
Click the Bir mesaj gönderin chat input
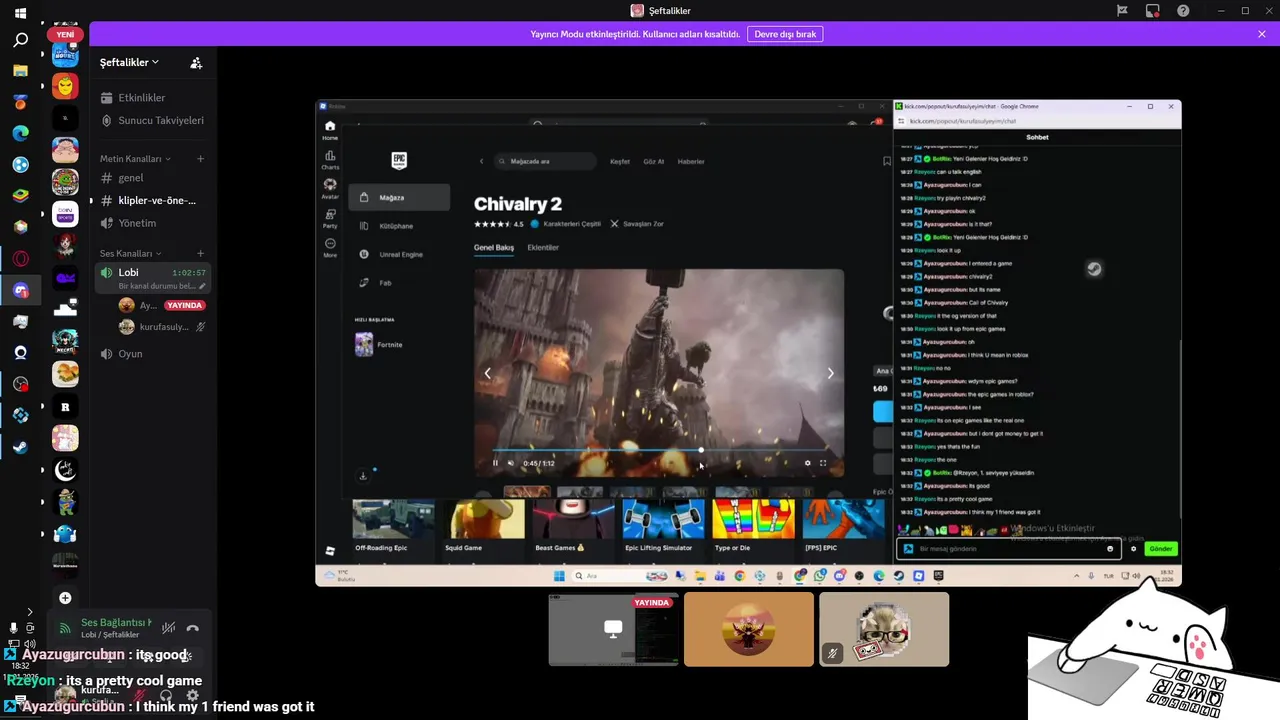tap(1008, 548)
